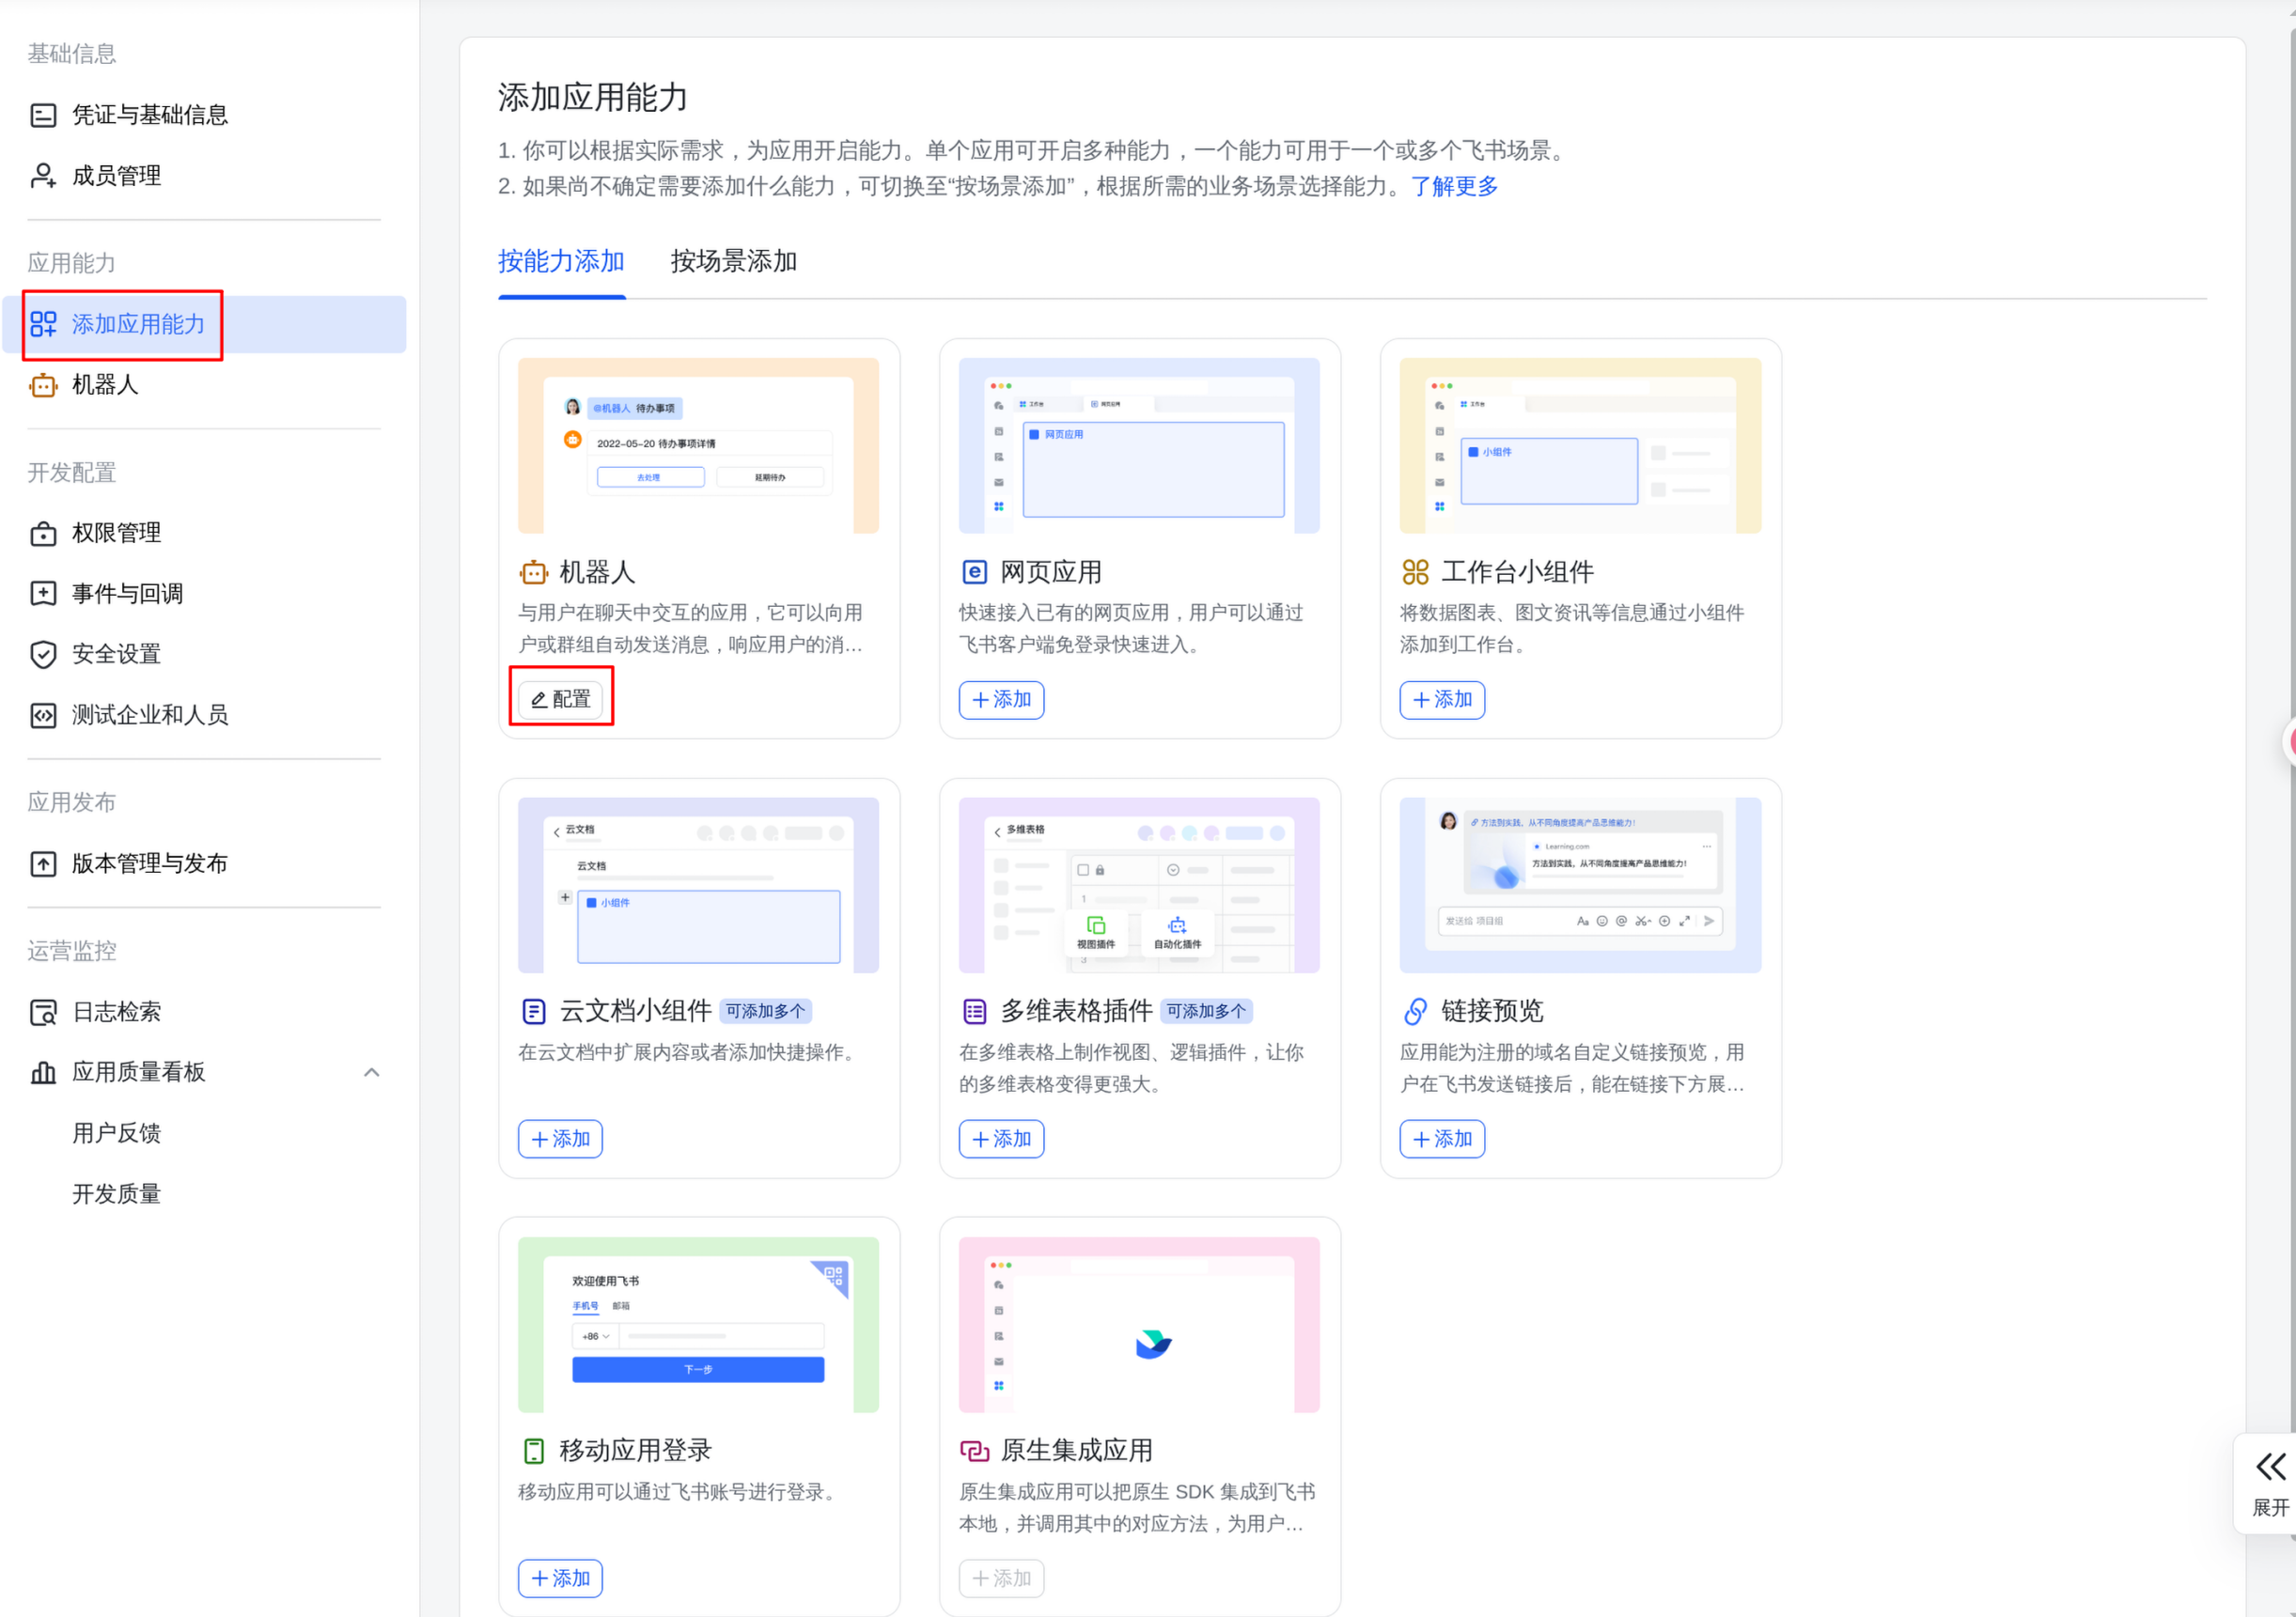Click disabled 添加 button under 原生集成应用
The image size is (2296, 1617).
[x=1001, y=1578]
